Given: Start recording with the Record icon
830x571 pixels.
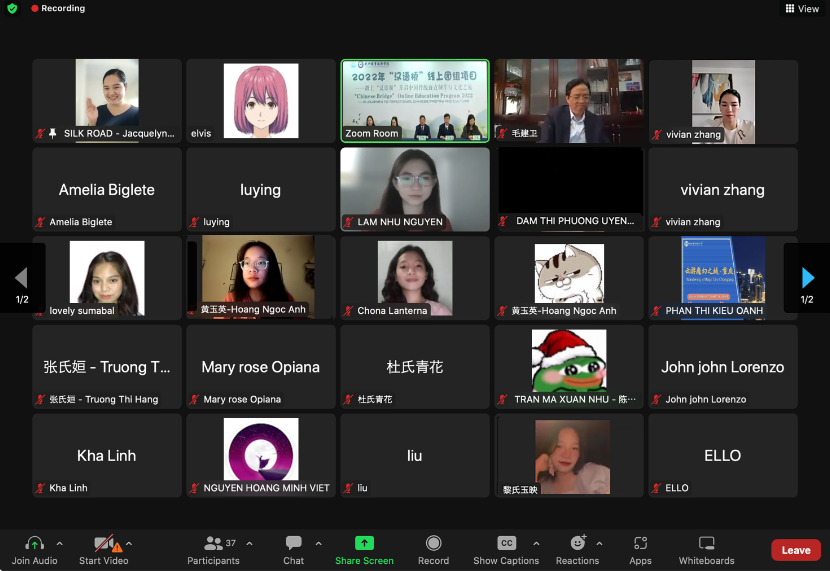Looking at the screenshot, I should tap(433, 544).
